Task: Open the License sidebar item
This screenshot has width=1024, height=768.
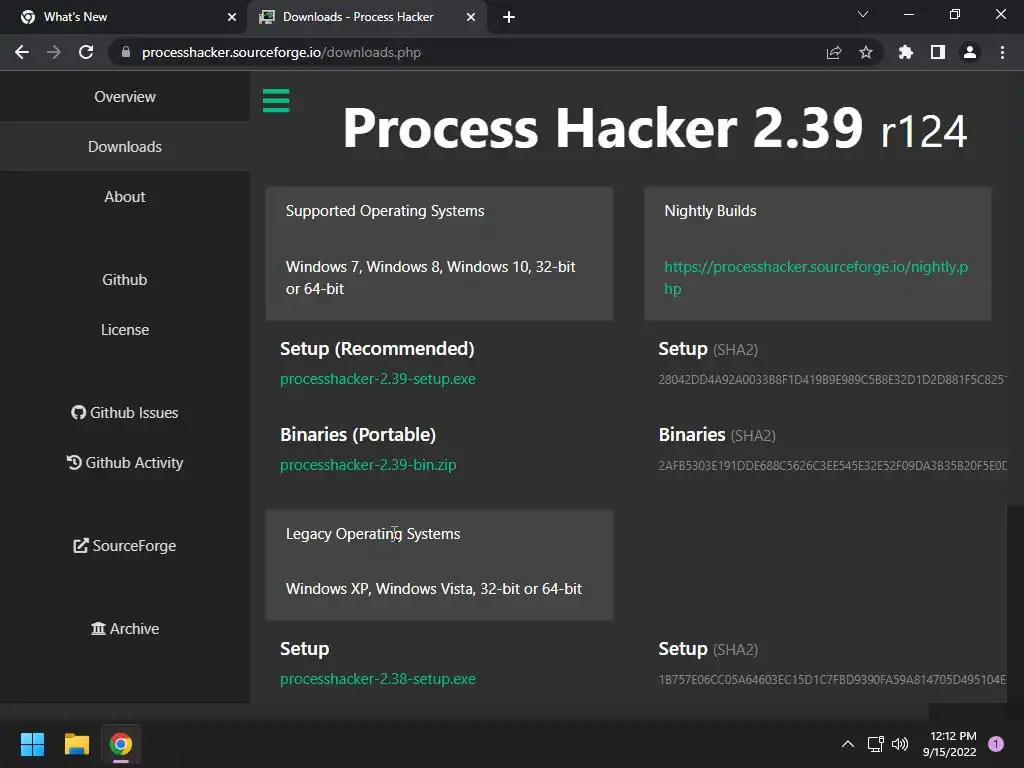Action: [125, 330]
